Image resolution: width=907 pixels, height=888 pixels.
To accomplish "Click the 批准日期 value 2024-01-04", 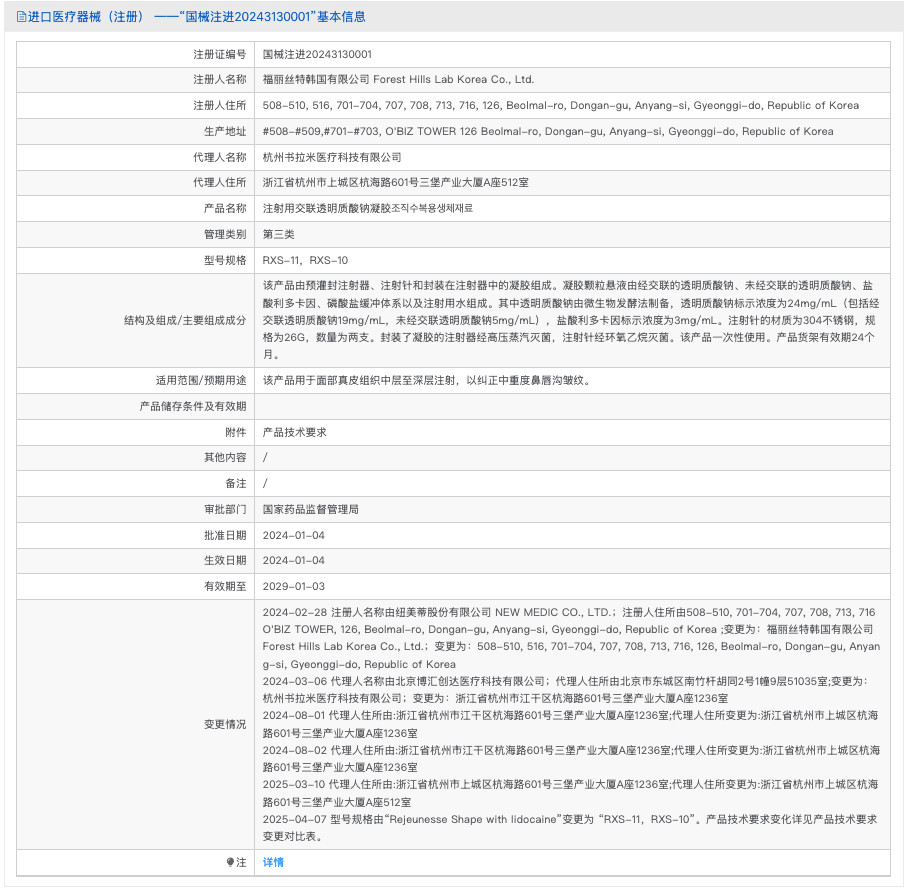I will point(293,536).
